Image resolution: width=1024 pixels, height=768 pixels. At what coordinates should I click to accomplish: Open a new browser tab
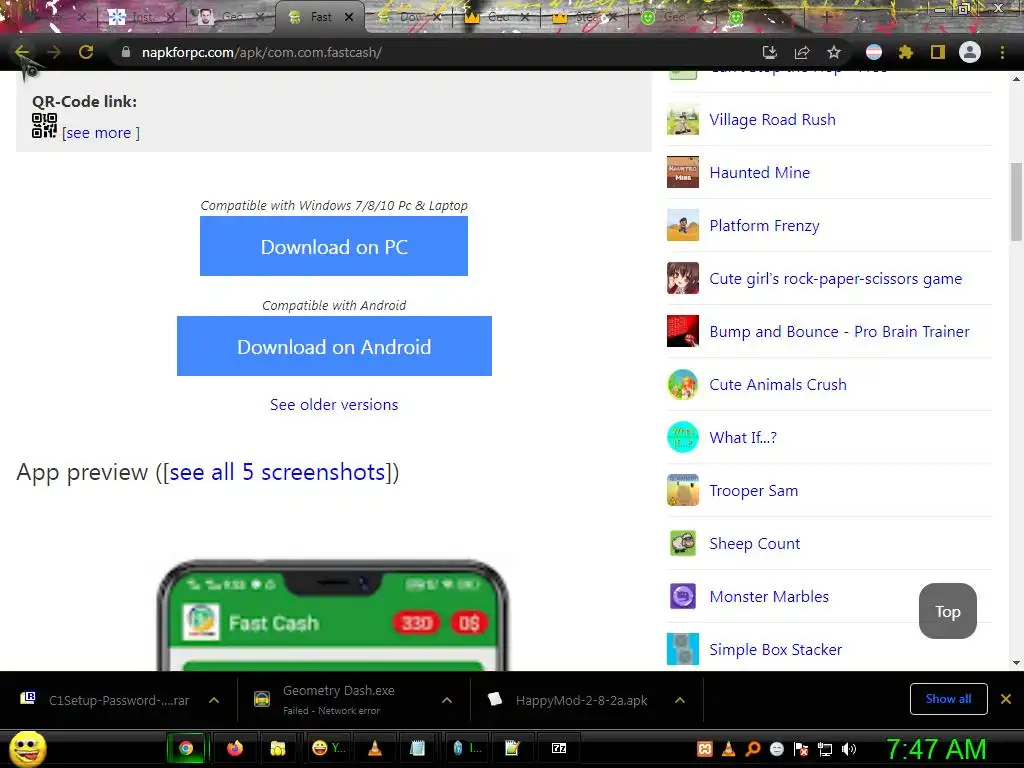(x=826, y=17)
